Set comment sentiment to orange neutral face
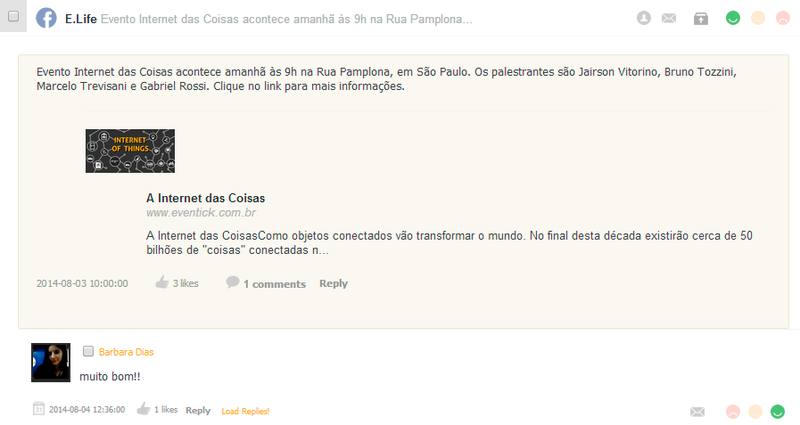This screenshot has height=425, width=800. (756, 411)
